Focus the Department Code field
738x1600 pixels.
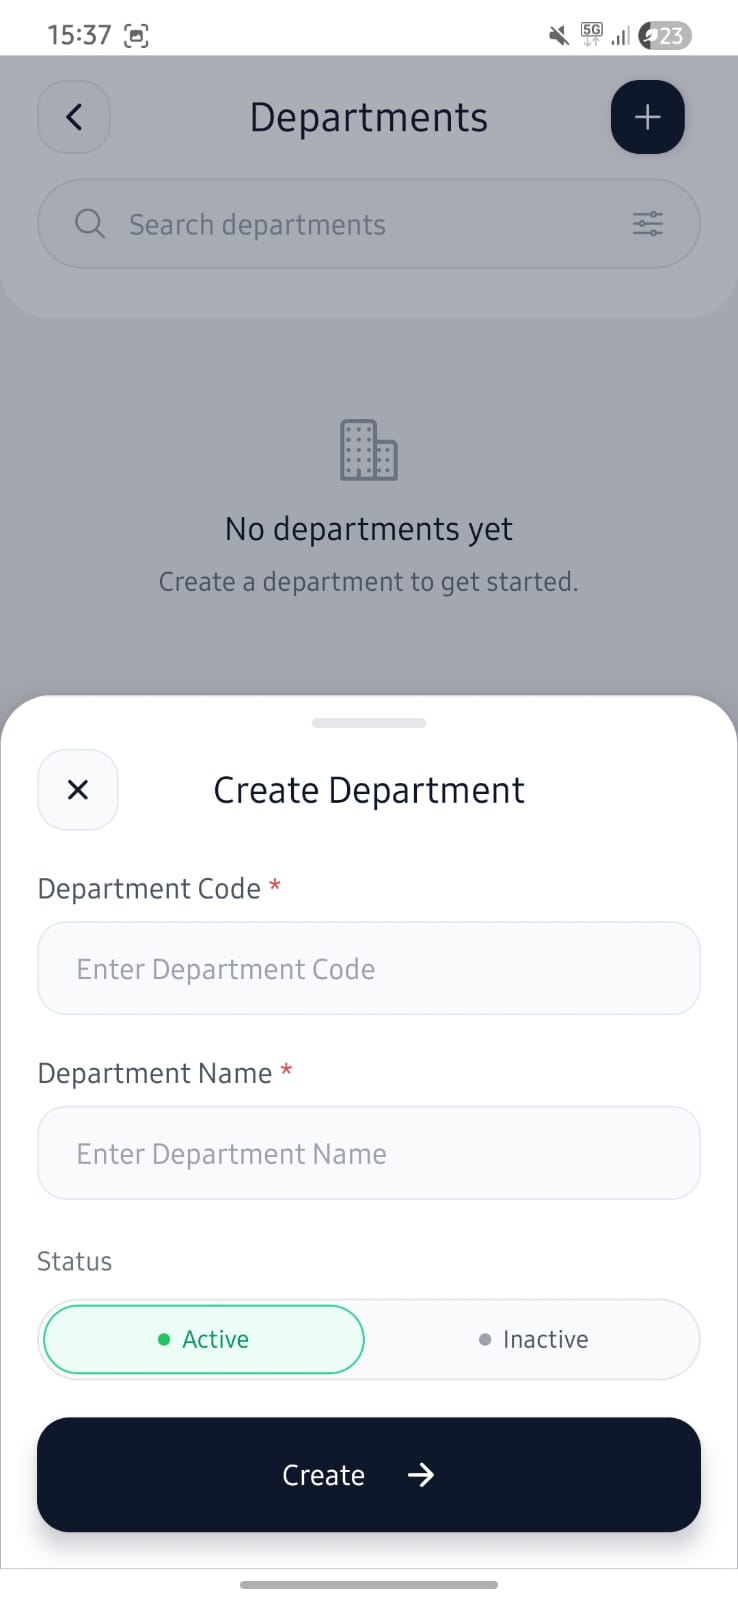point(369,968)
